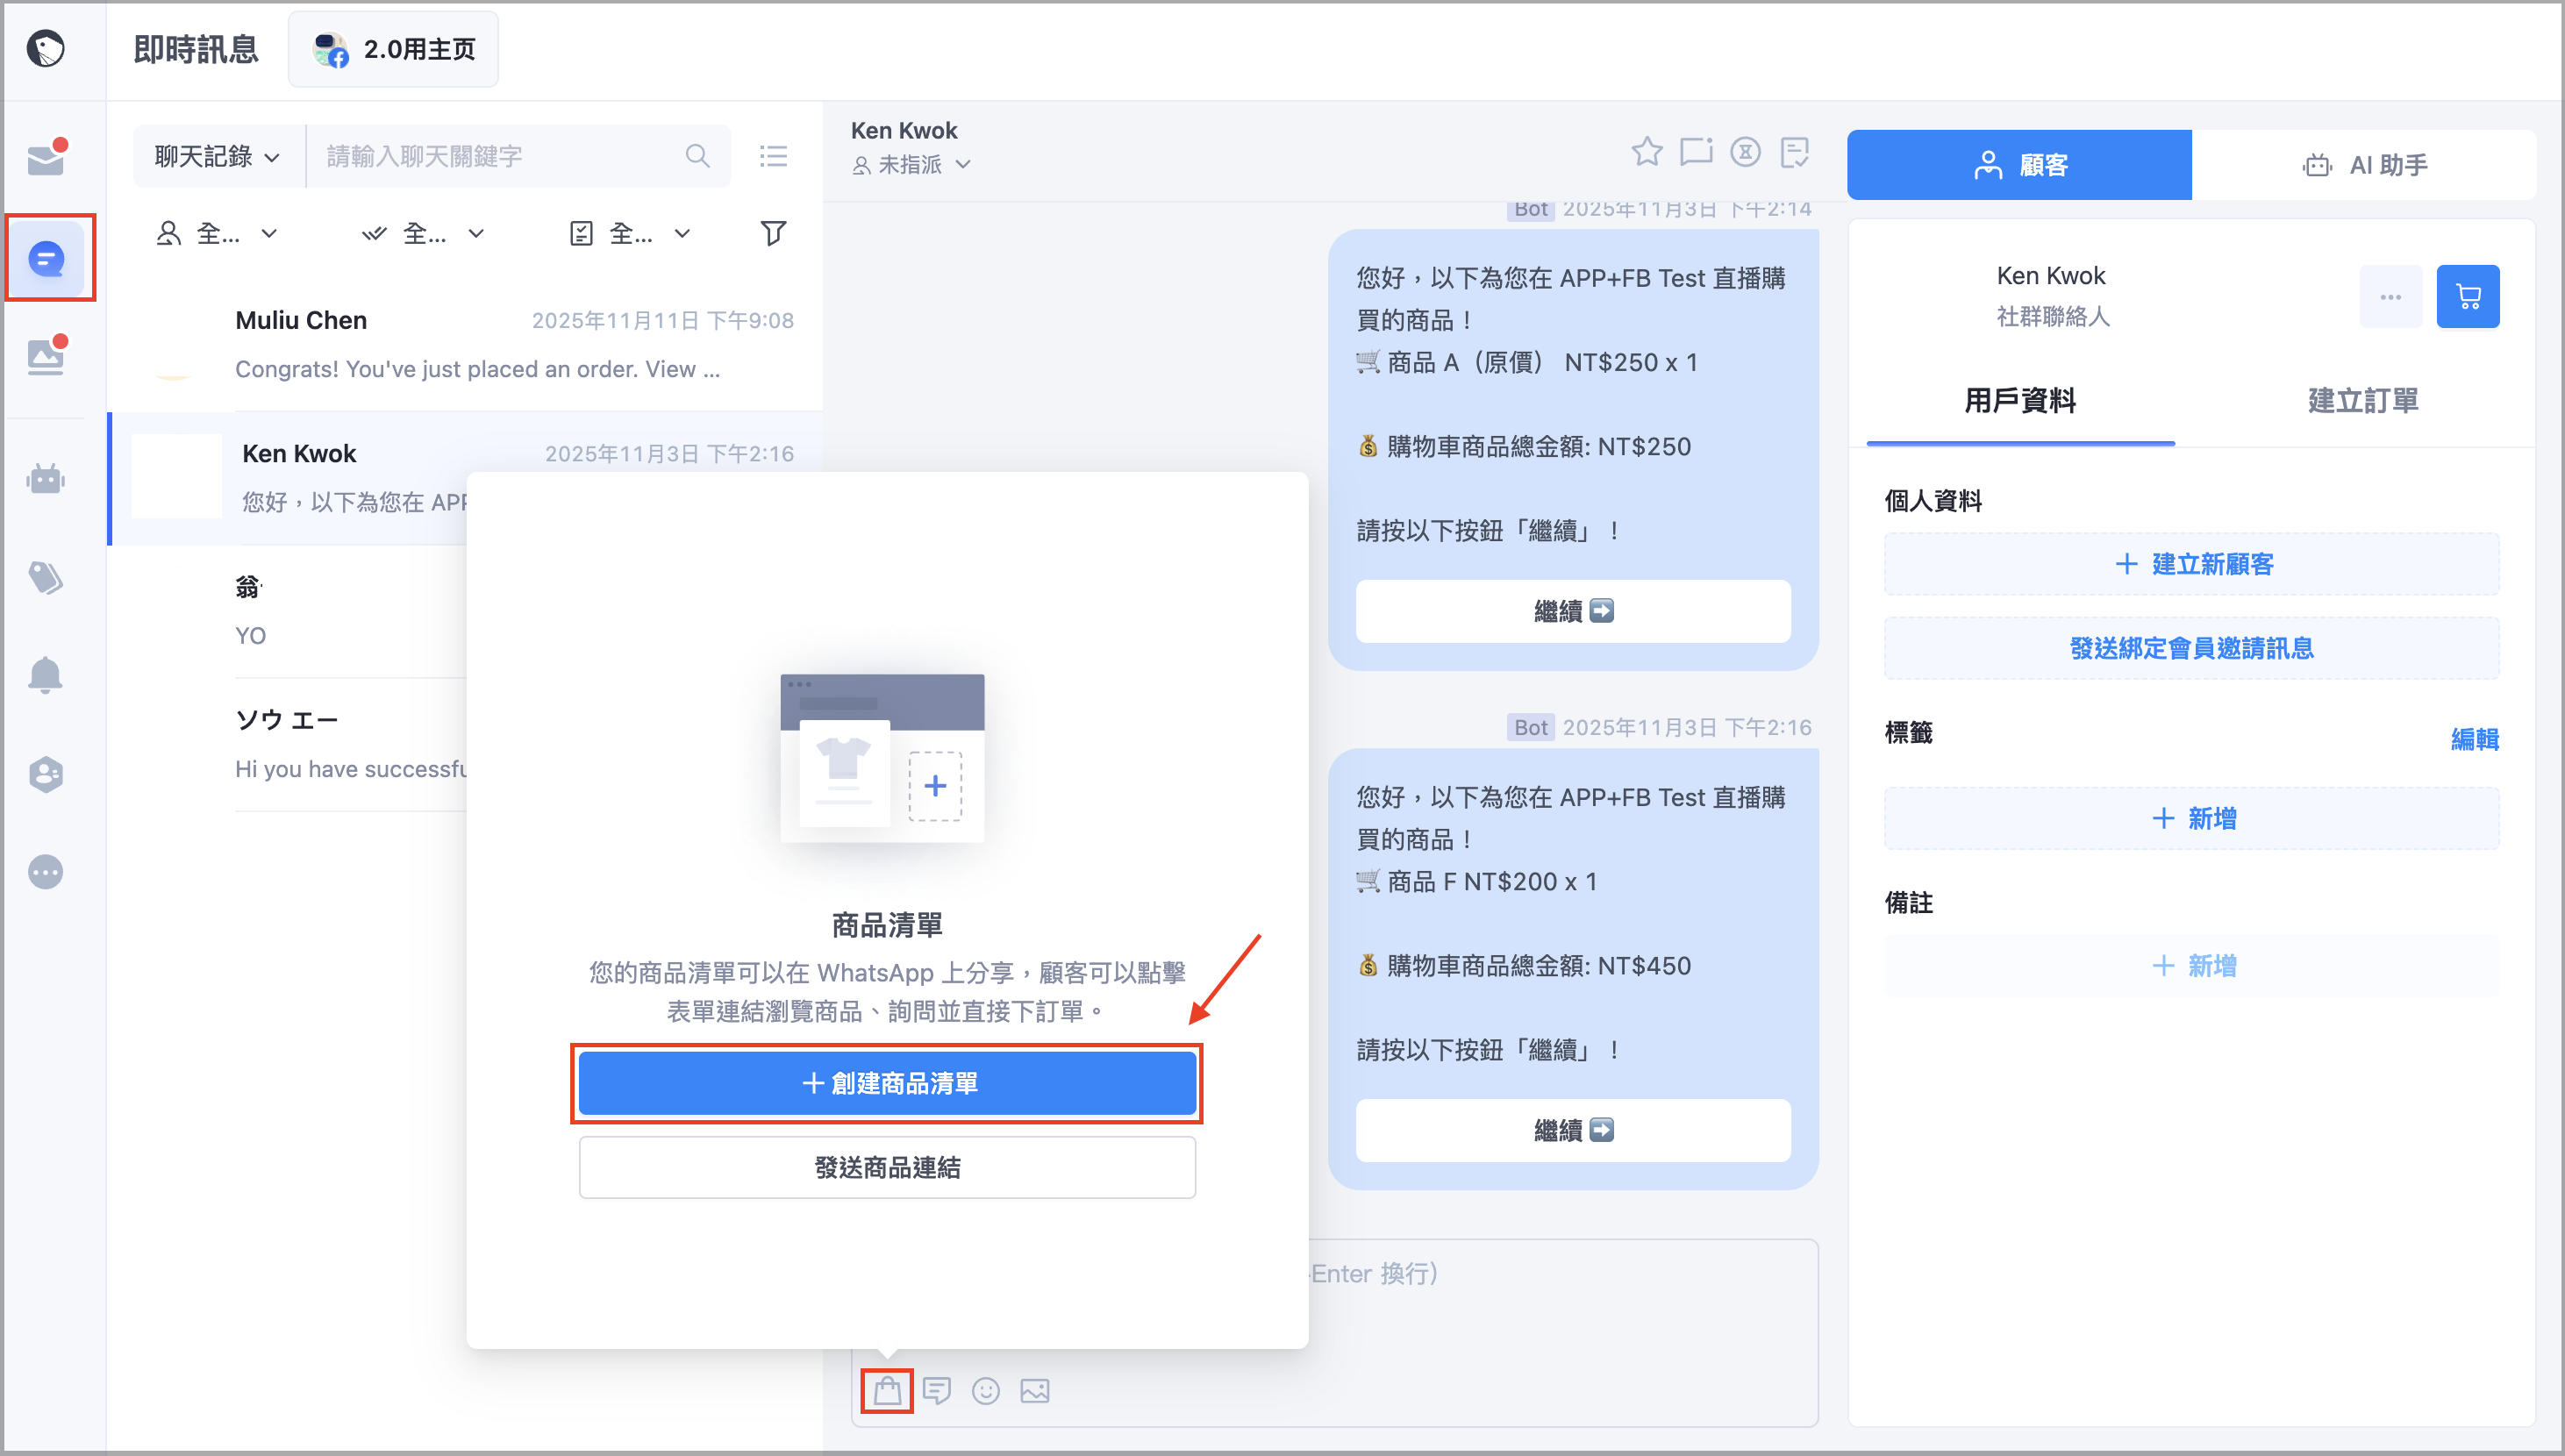Click the 發送商品連結 button
Viewport: 2565px width, 1456px height.
tap(887, 1167)
